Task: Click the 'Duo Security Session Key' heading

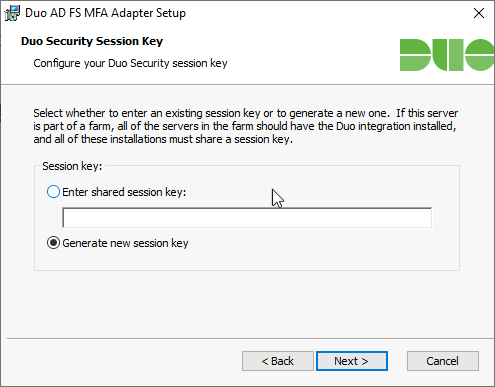Action: pos(92,41)
